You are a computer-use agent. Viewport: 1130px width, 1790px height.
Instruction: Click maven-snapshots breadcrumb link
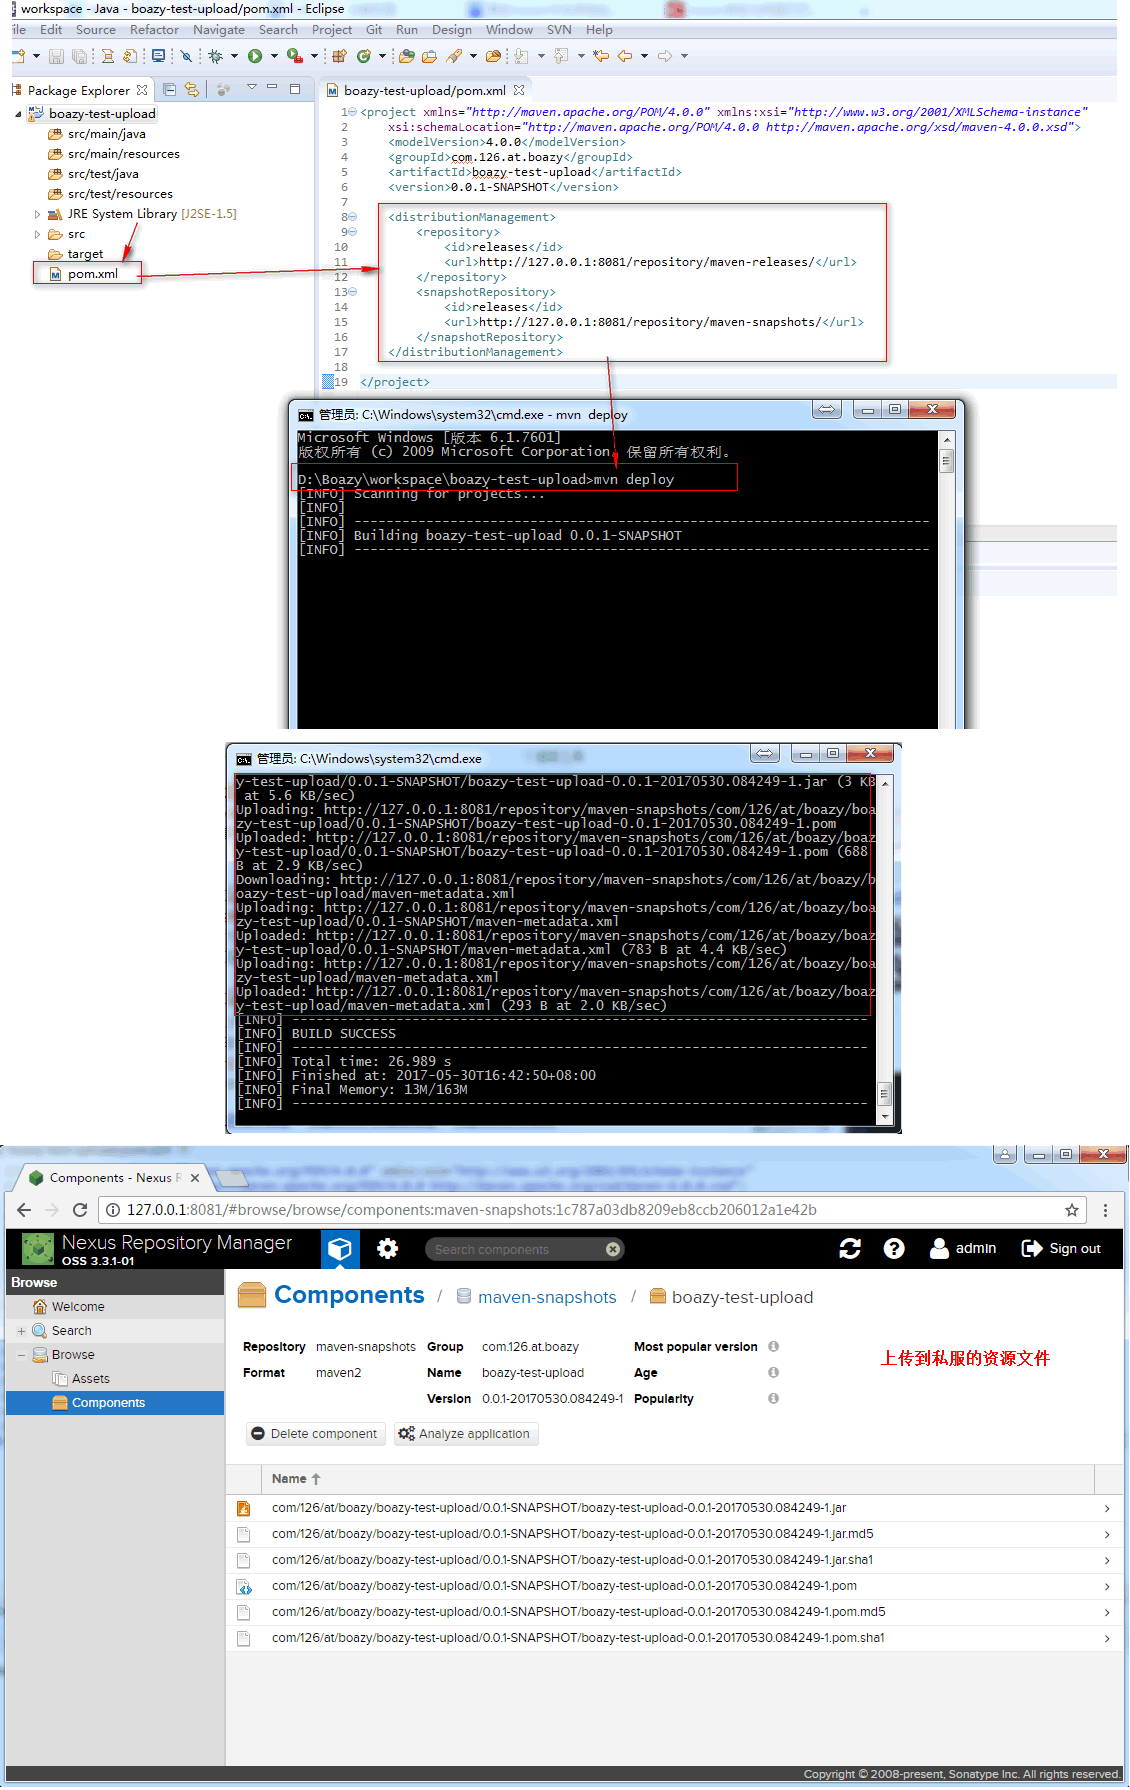coord(547,1298)
